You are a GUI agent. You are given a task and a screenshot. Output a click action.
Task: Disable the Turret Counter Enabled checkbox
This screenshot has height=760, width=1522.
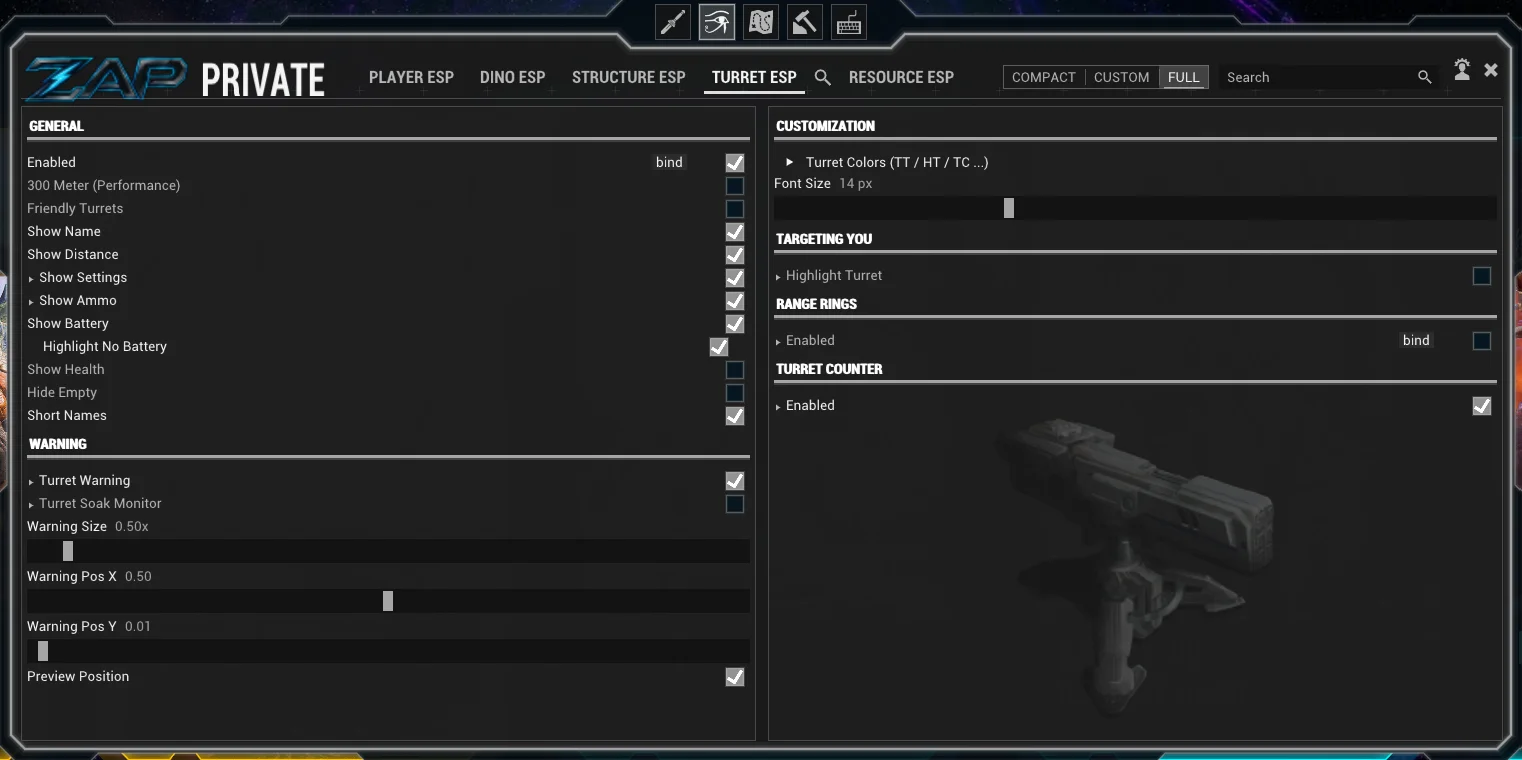pyautogui.click(x=1482, y=405)
